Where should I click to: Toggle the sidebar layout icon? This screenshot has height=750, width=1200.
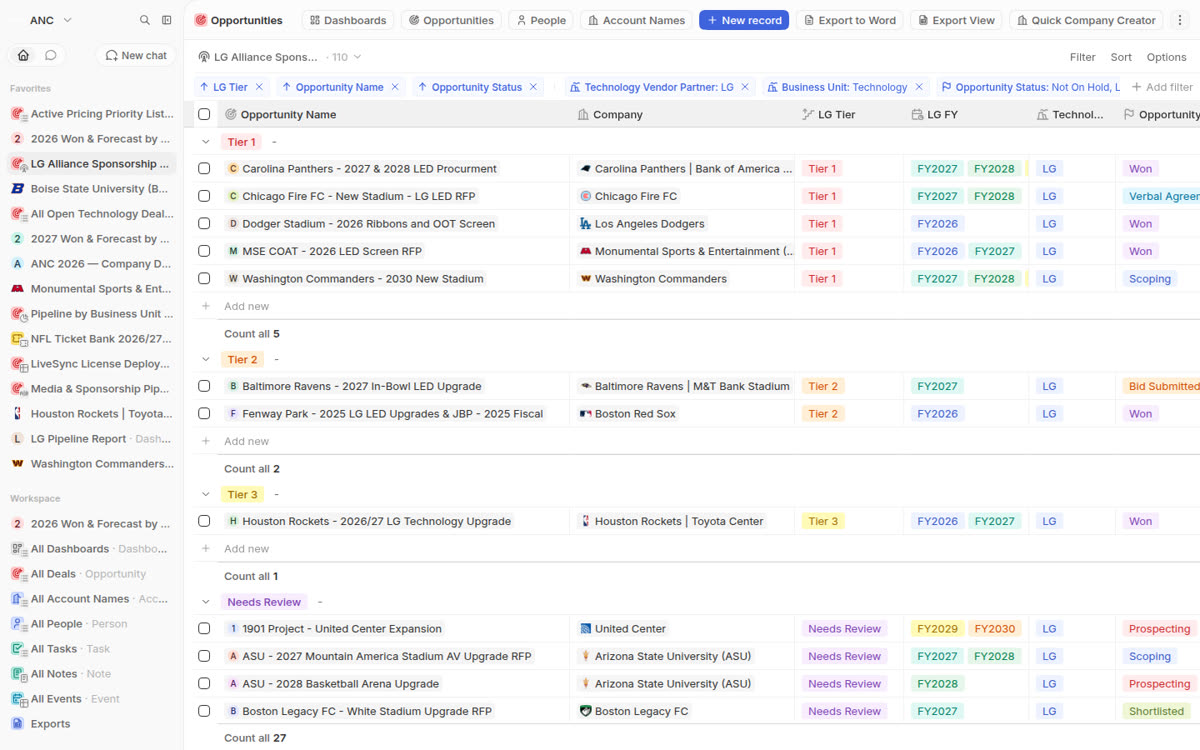167,20
